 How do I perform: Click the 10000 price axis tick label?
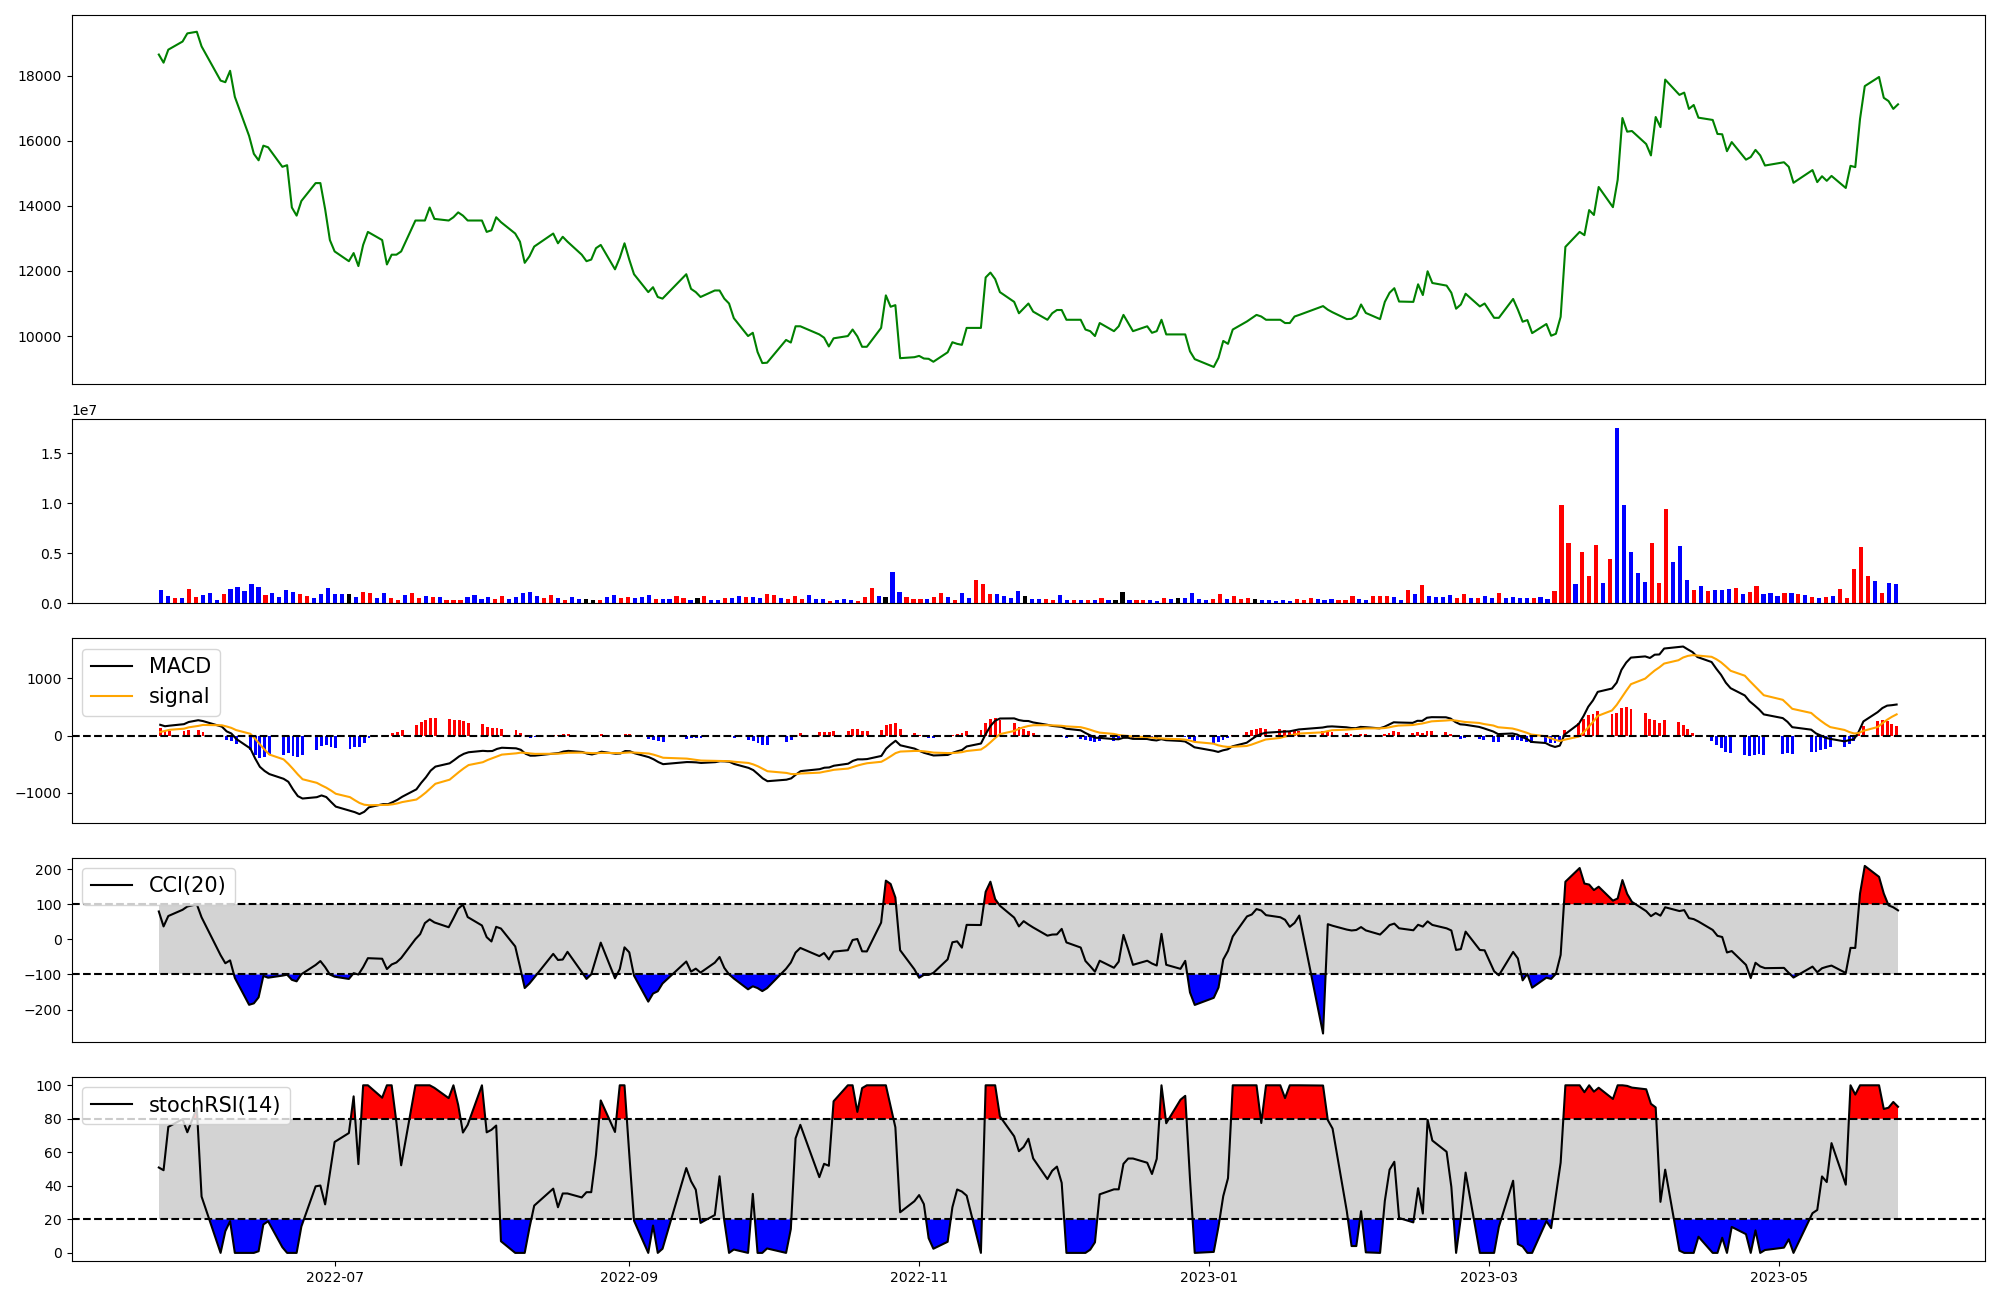(40, 337)
